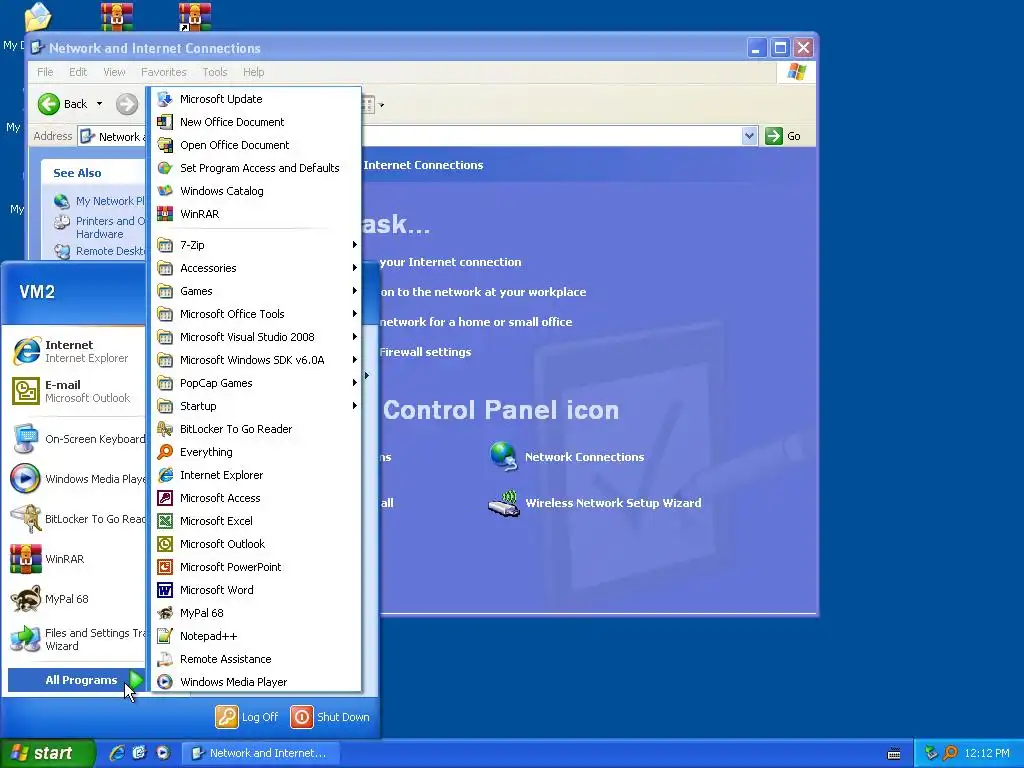Open the Back button history dropdown
The height and width of the screenshot is (768, 1024).
(x=99, y=104)
